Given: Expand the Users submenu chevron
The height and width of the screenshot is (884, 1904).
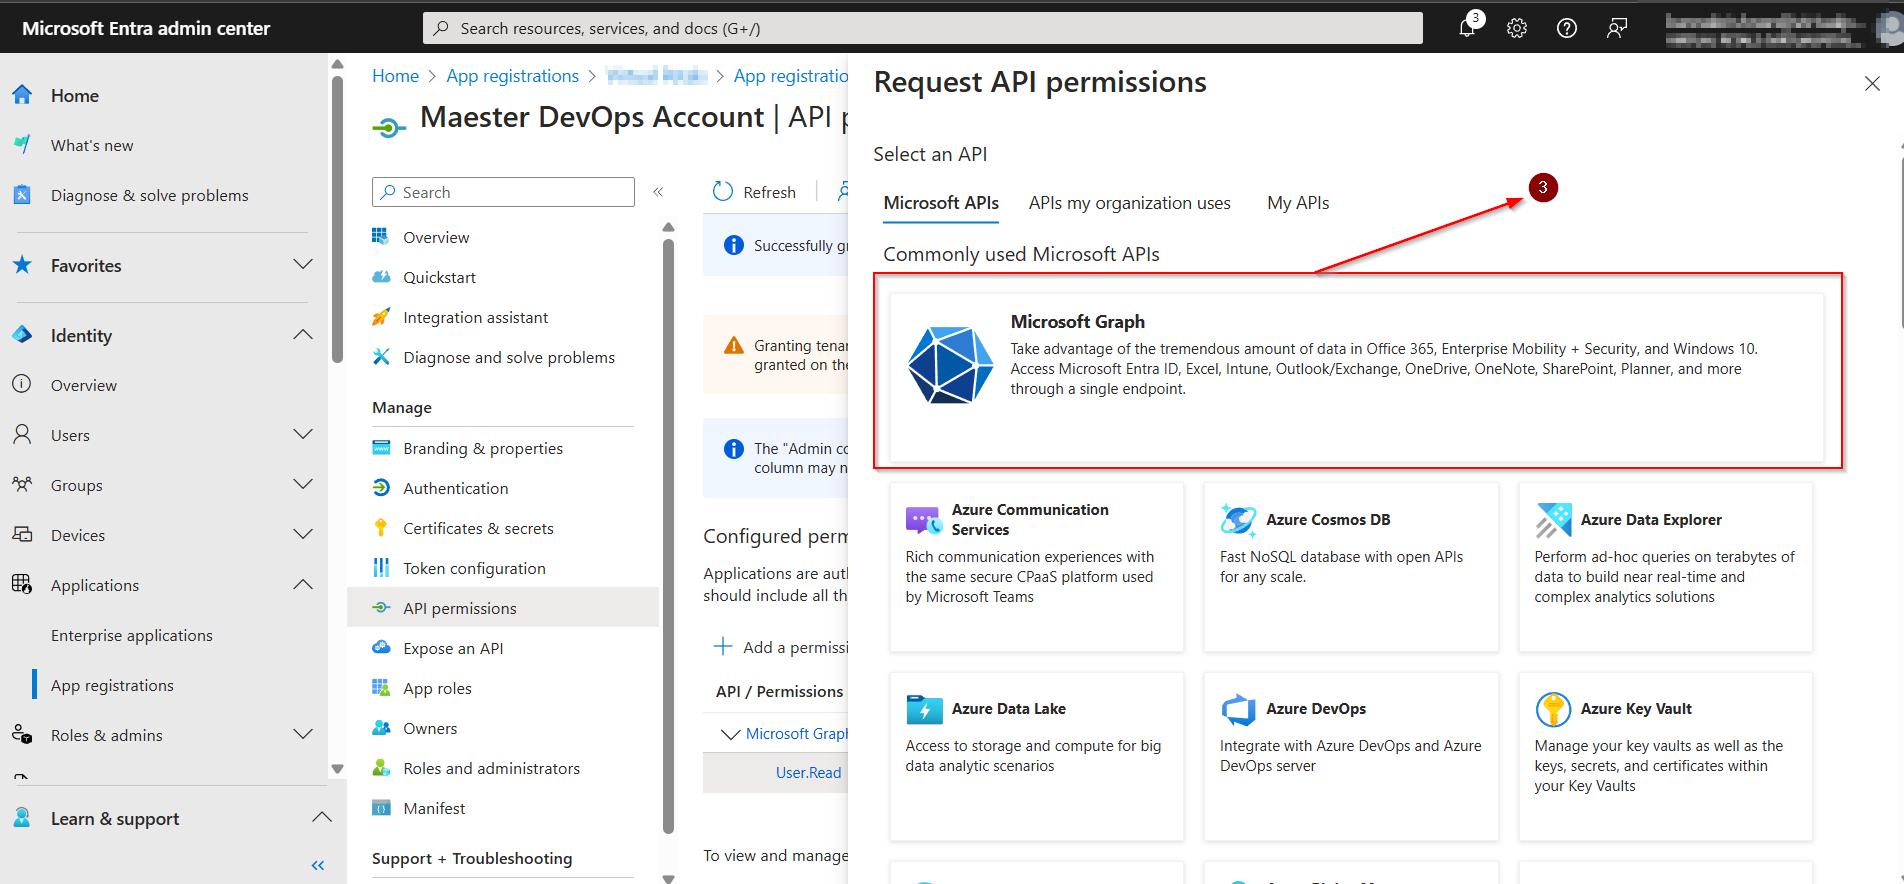Looking at the screenshot, I should (303, 434).
